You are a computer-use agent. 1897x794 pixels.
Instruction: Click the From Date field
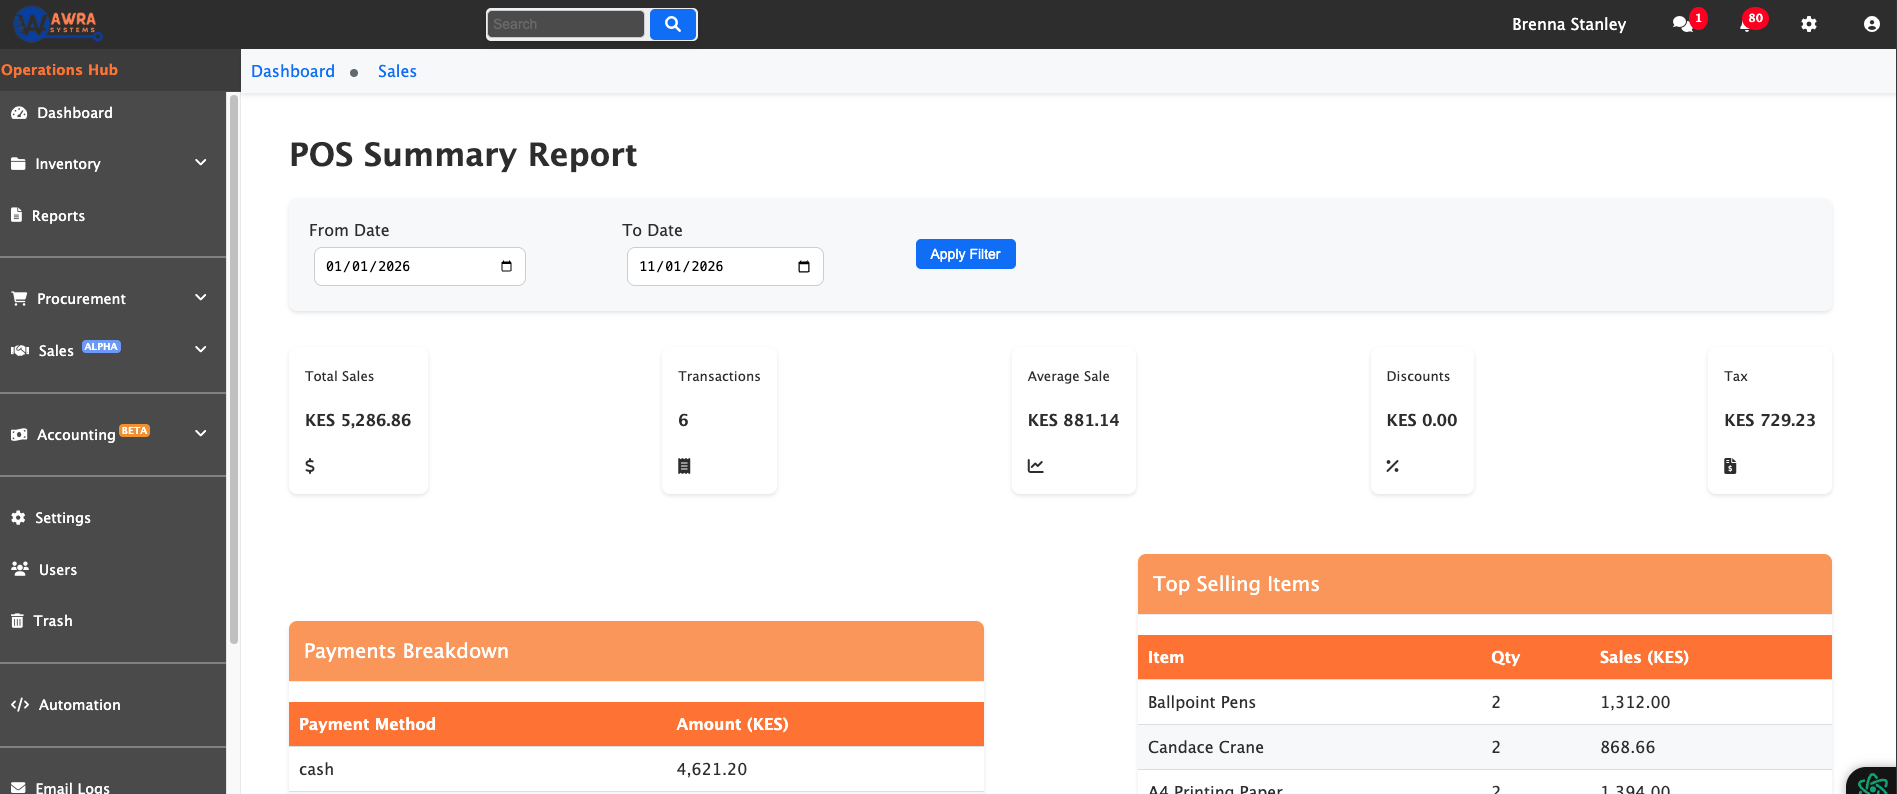tap(420, 266)
